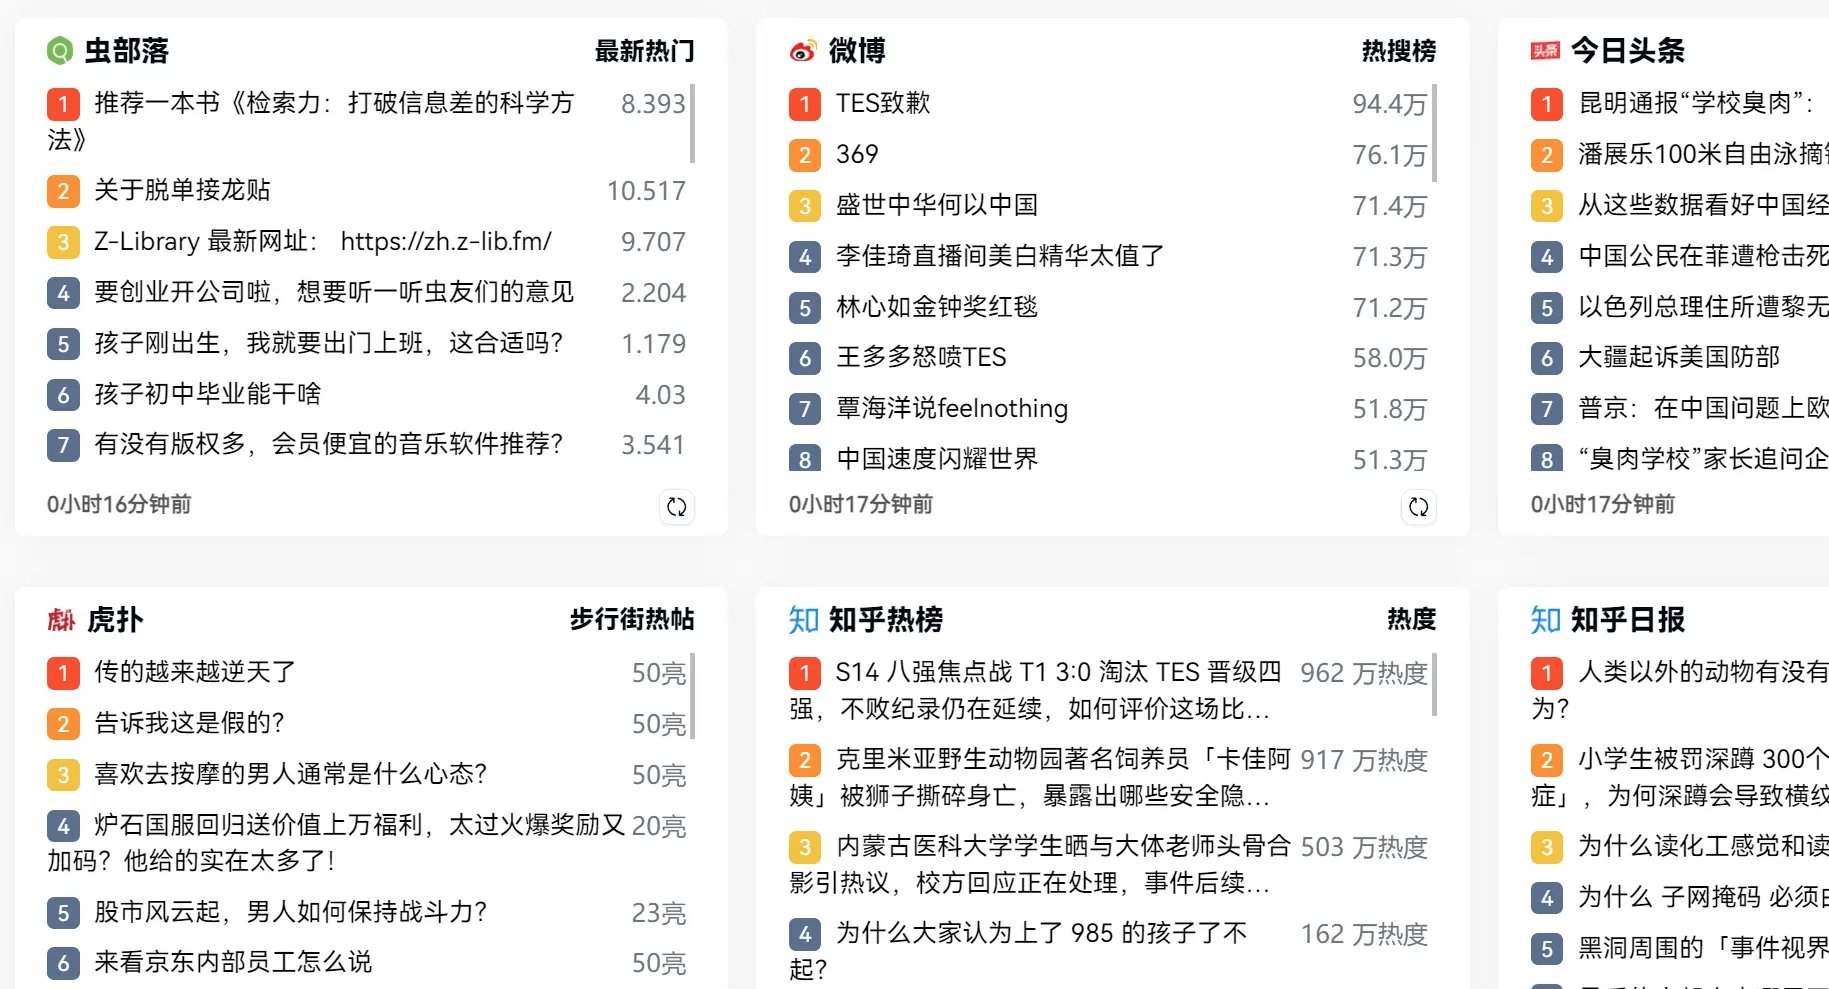Image resolution: width=1829 pixels, height=989 pixels.
Task: Open 微博 topic 369
Action: click(x=857, y=154)
